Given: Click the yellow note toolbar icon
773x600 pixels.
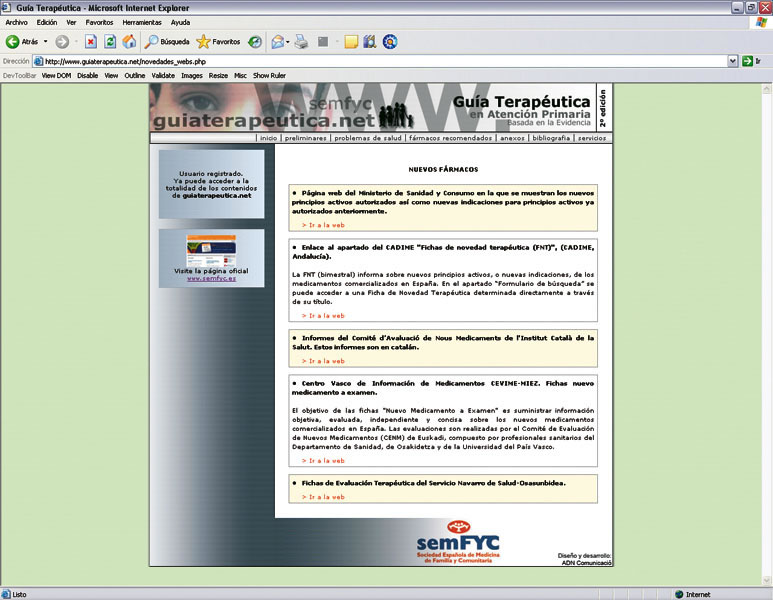Looking at the screenshot, I should pos(351,42).
